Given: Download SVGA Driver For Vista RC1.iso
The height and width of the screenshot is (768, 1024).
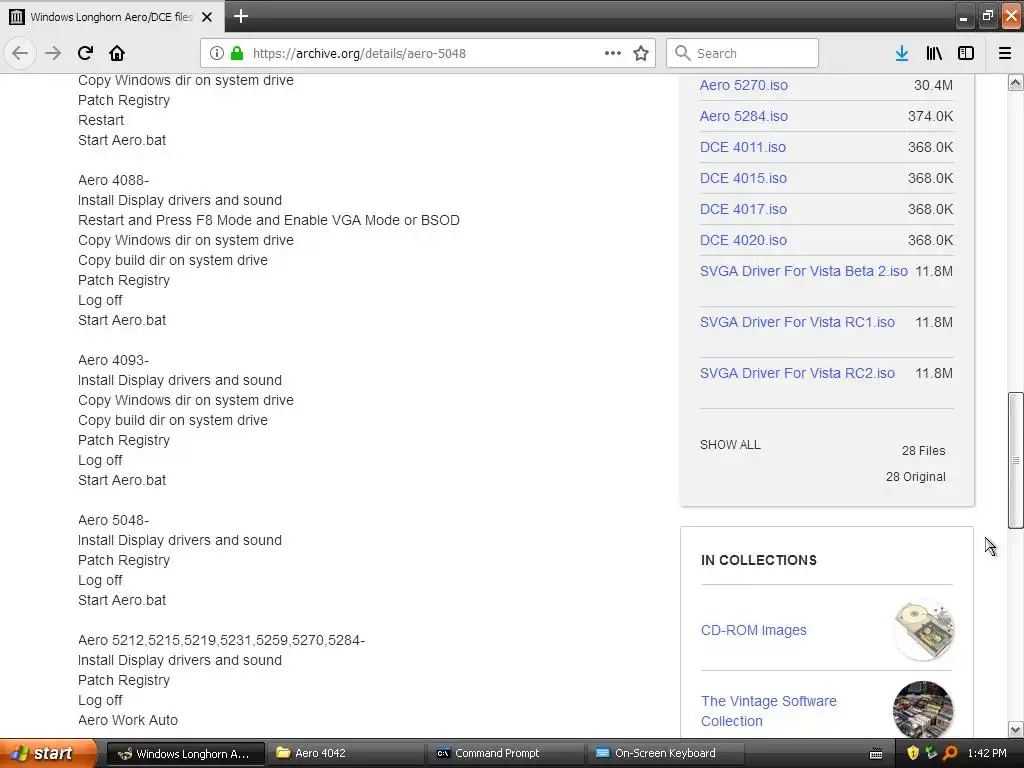Looking at the screenshot, I should point(797,322).
